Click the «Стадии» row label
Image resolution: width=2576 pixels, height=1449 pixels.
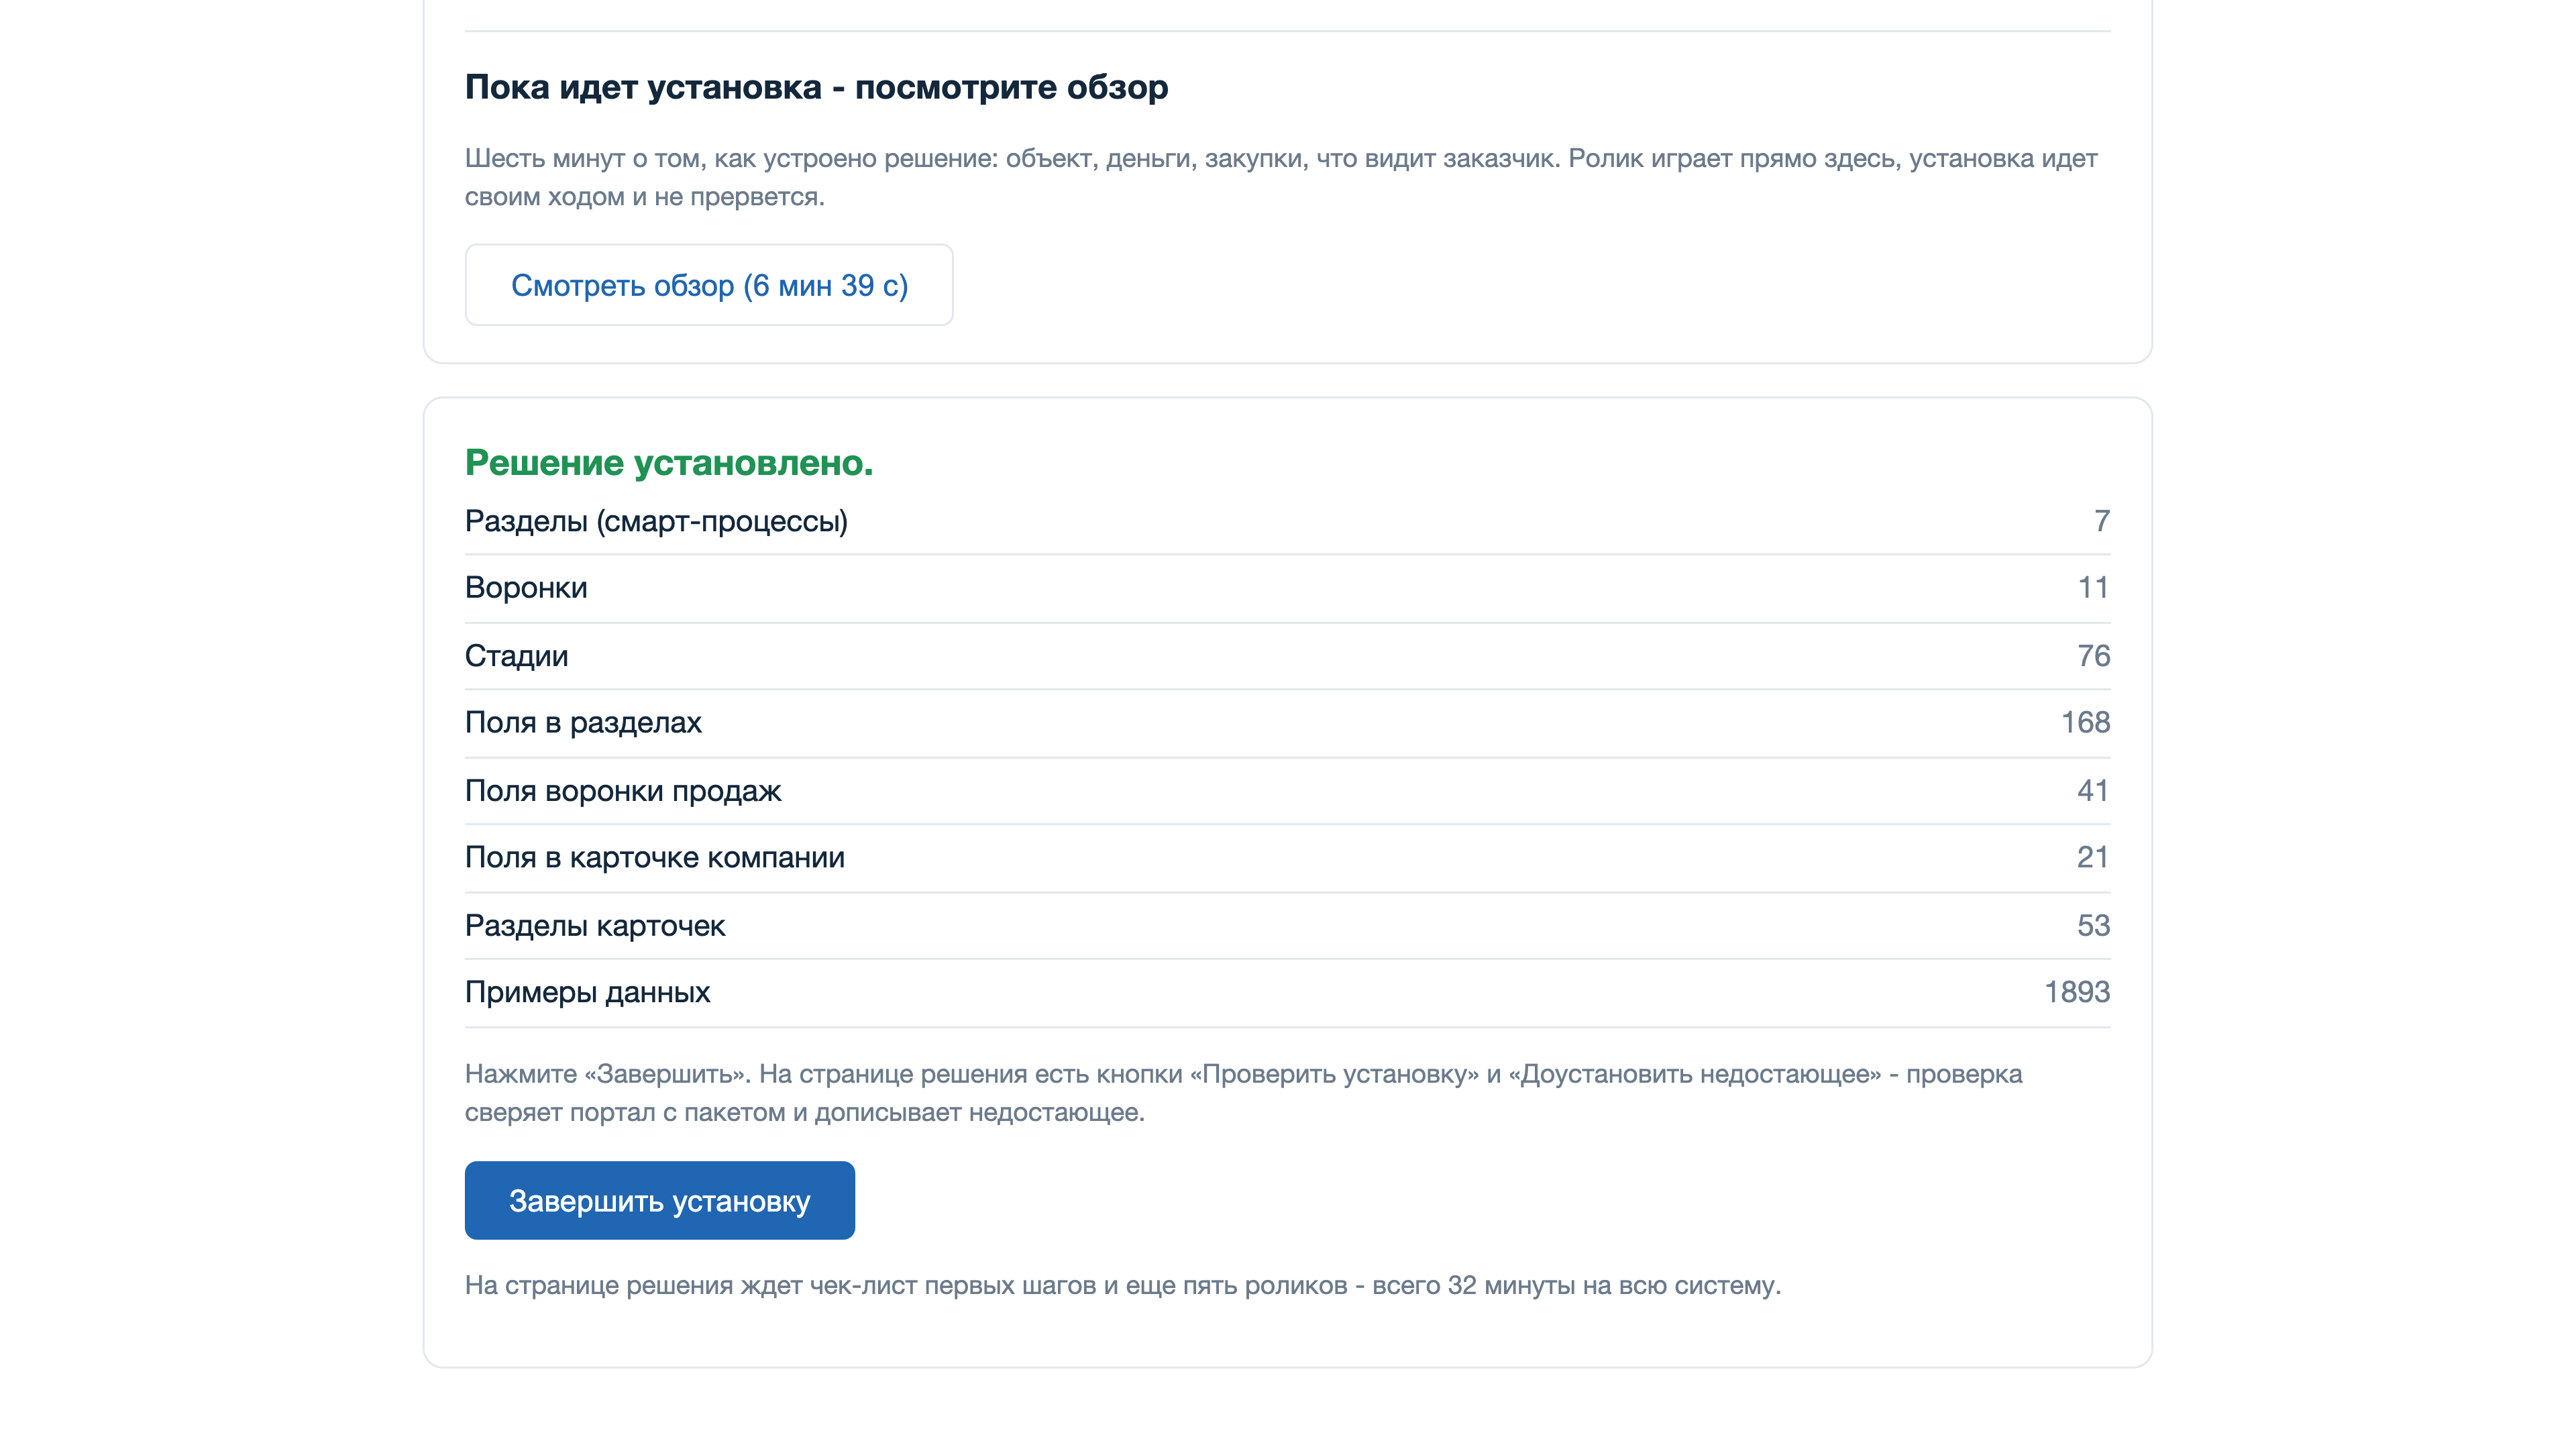pyautogui.click(x=516, y=656)
